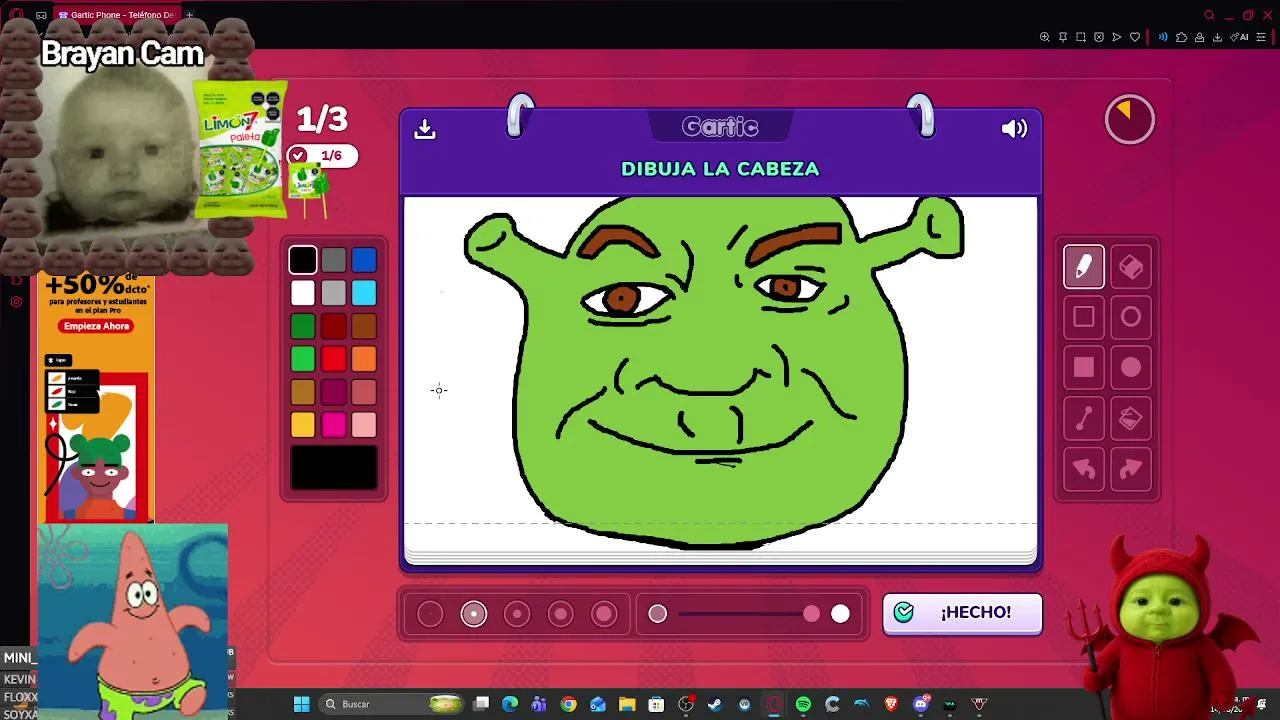Pick the salmon color swatch
This screenshot has width=1280, height=720.
(x=364, y=392)
